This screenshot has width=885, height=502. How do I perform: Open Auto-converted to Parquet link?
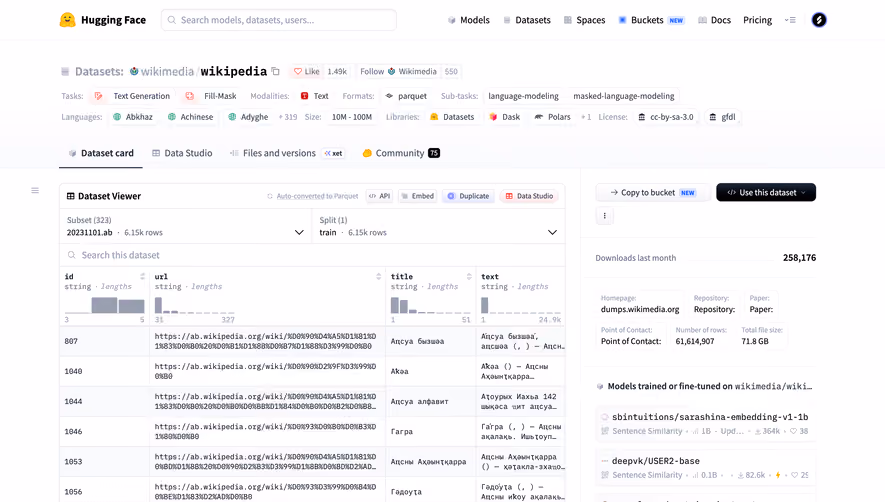pos(312,196)
